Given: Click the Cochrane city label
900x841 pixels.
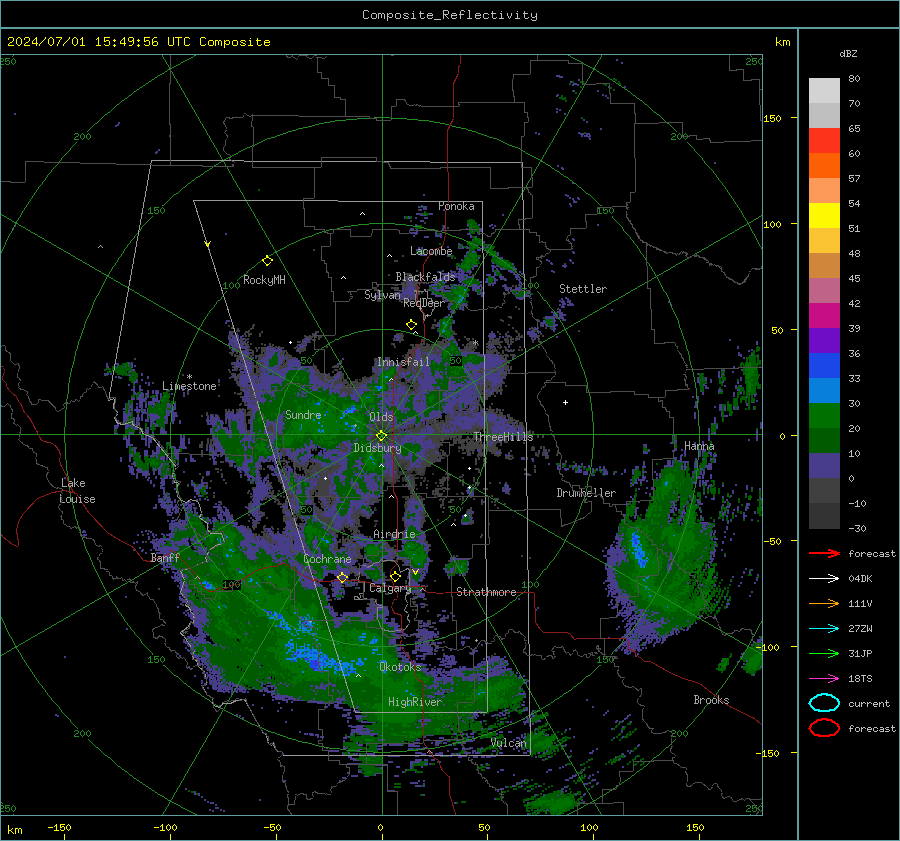Looking at the screenshot, I should (327, 559).
